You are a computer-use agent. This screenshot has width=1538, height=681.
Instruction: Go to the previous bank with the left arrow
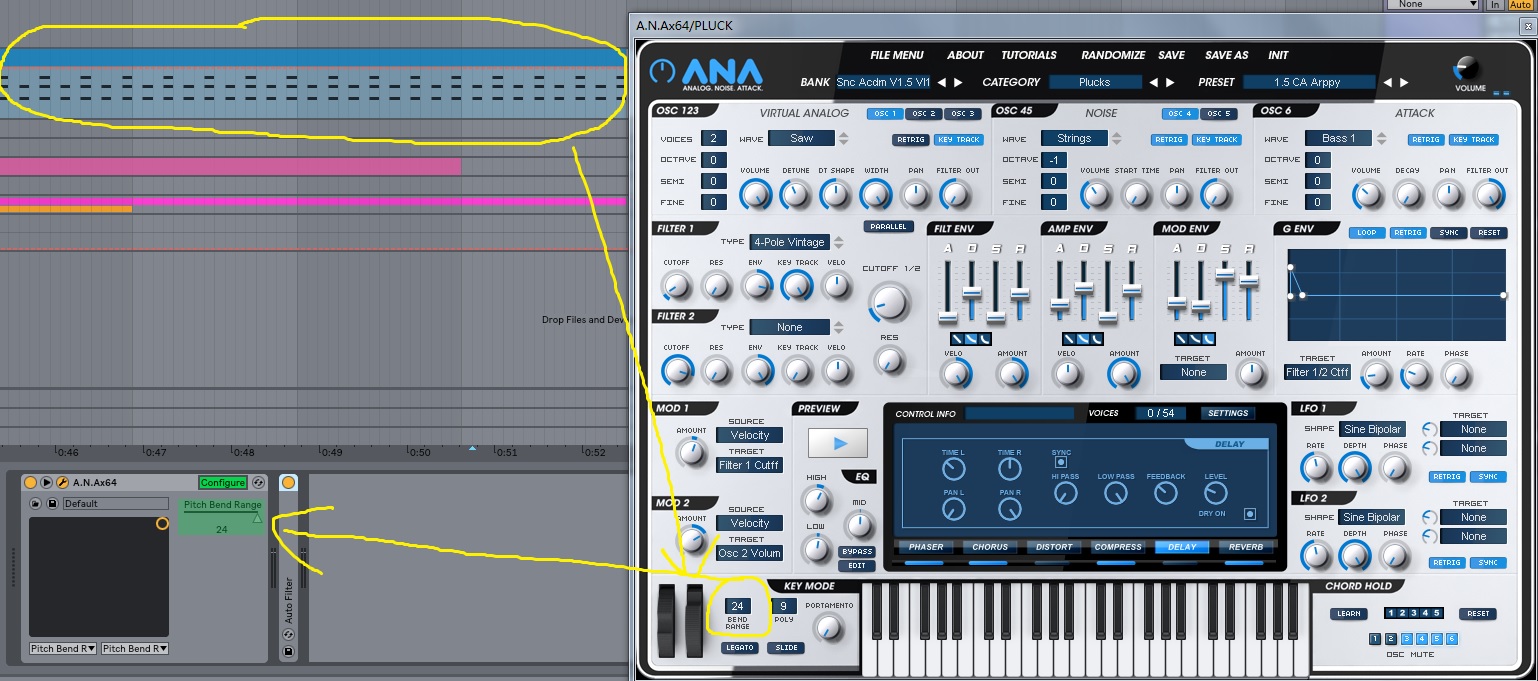pos(942,82)
